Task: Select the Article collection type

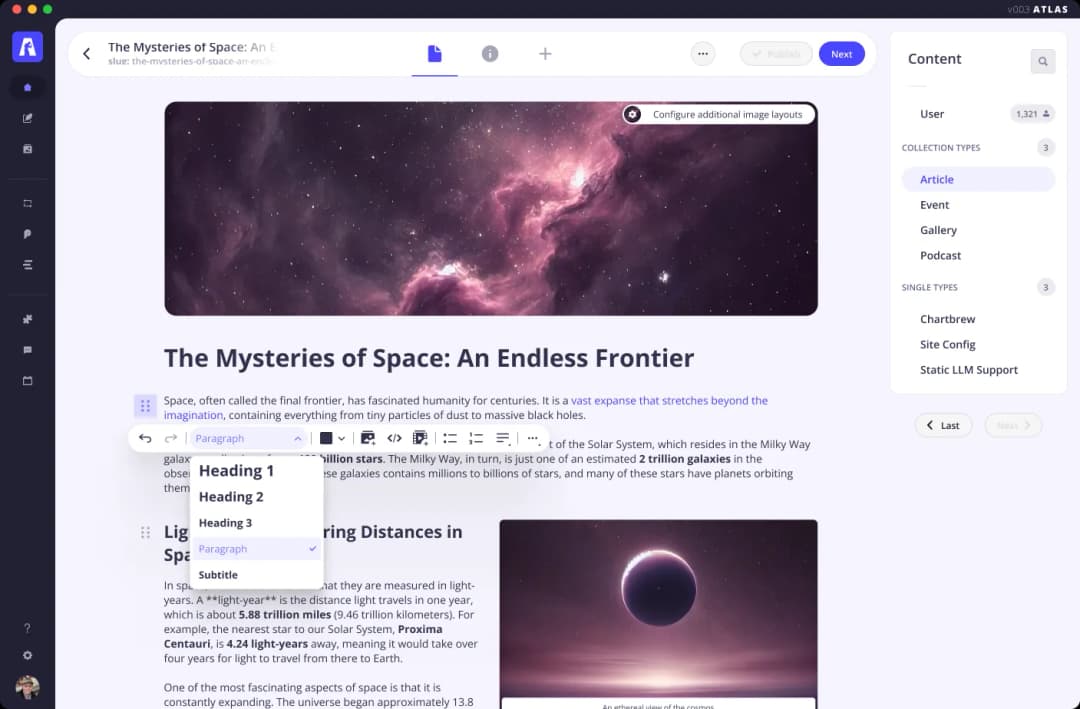Action: point(978,179)
